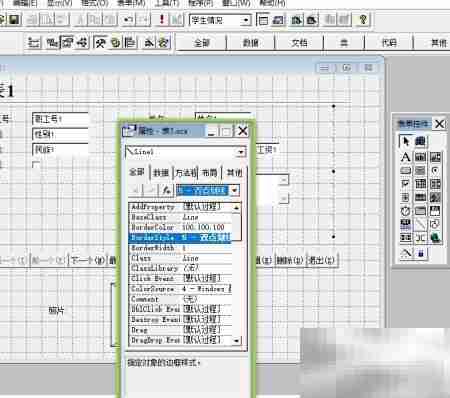The image size is (450, 398).
Task: Select the Timer control tool
Action: (406, 211)
